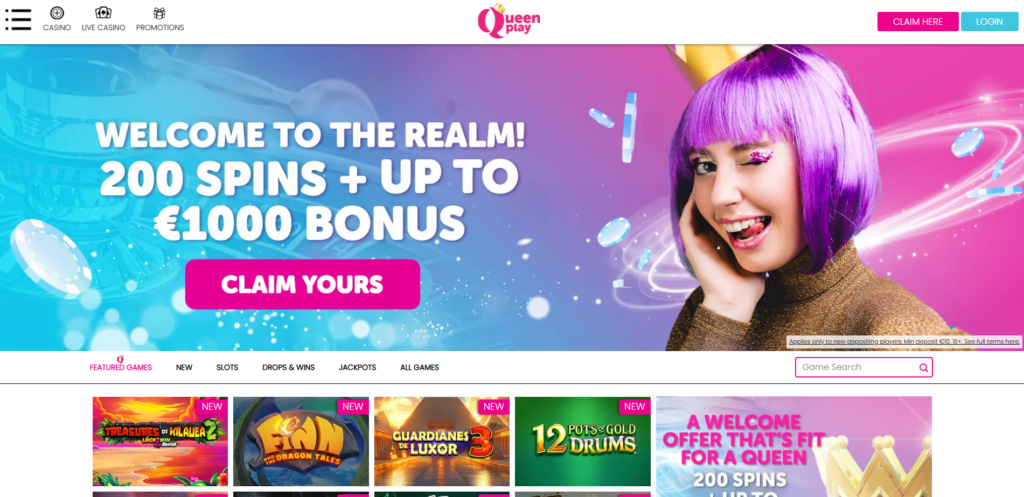
Task: Open Treasures of Kilauea 2 game thumbnail
Action: coord(160,441)
